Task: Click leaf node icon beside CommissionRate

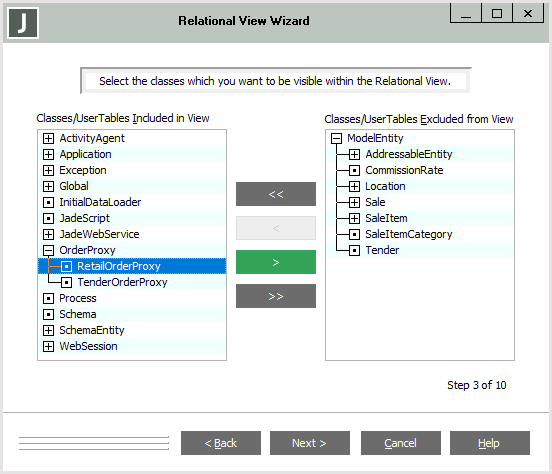Action: 354,170
